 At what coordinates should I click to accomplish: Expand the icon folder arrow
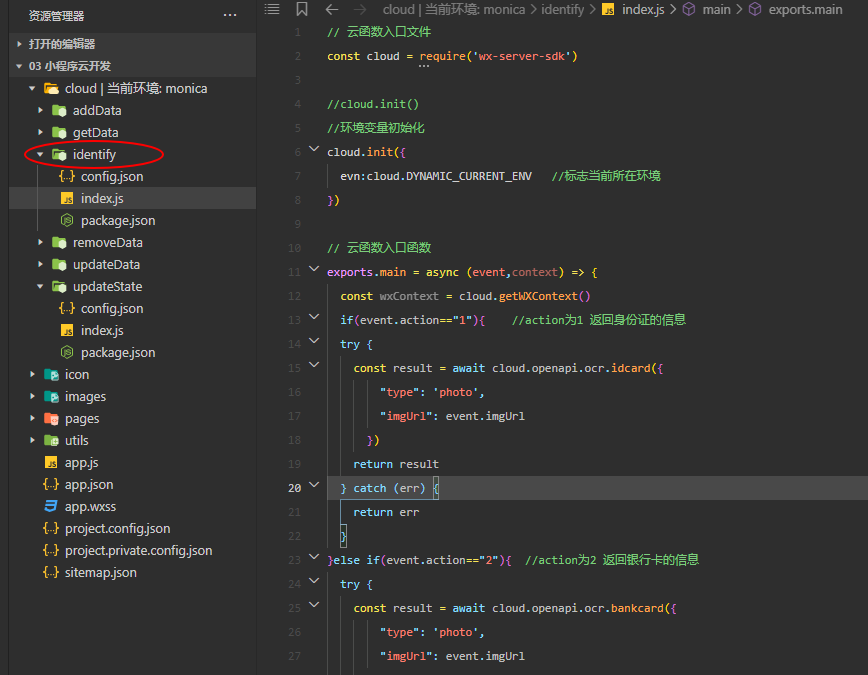32,374
